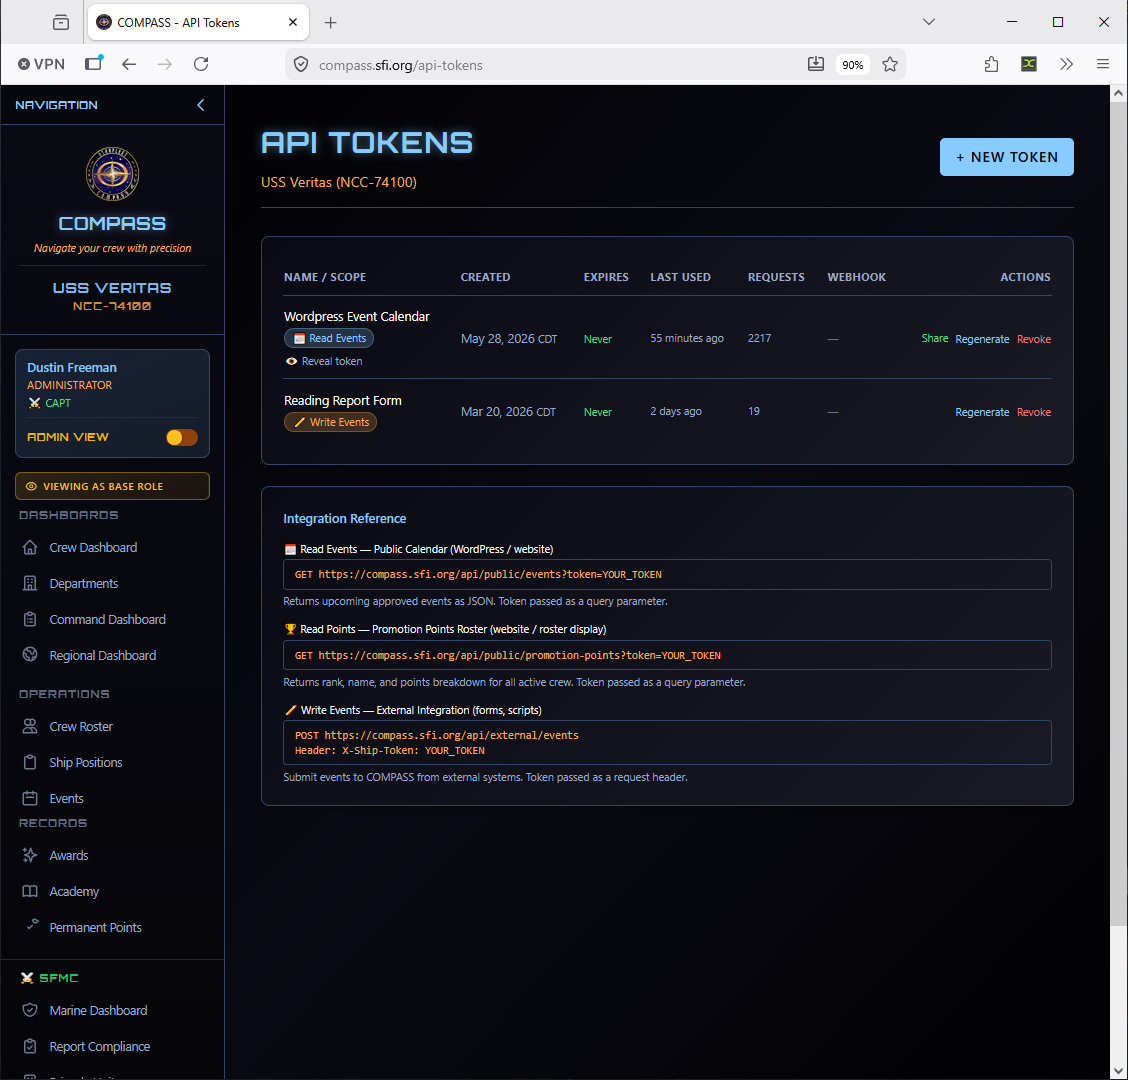Open the containers tab icon
The width and height of the screenshot is (1128, 1080).
pos(94,64)
